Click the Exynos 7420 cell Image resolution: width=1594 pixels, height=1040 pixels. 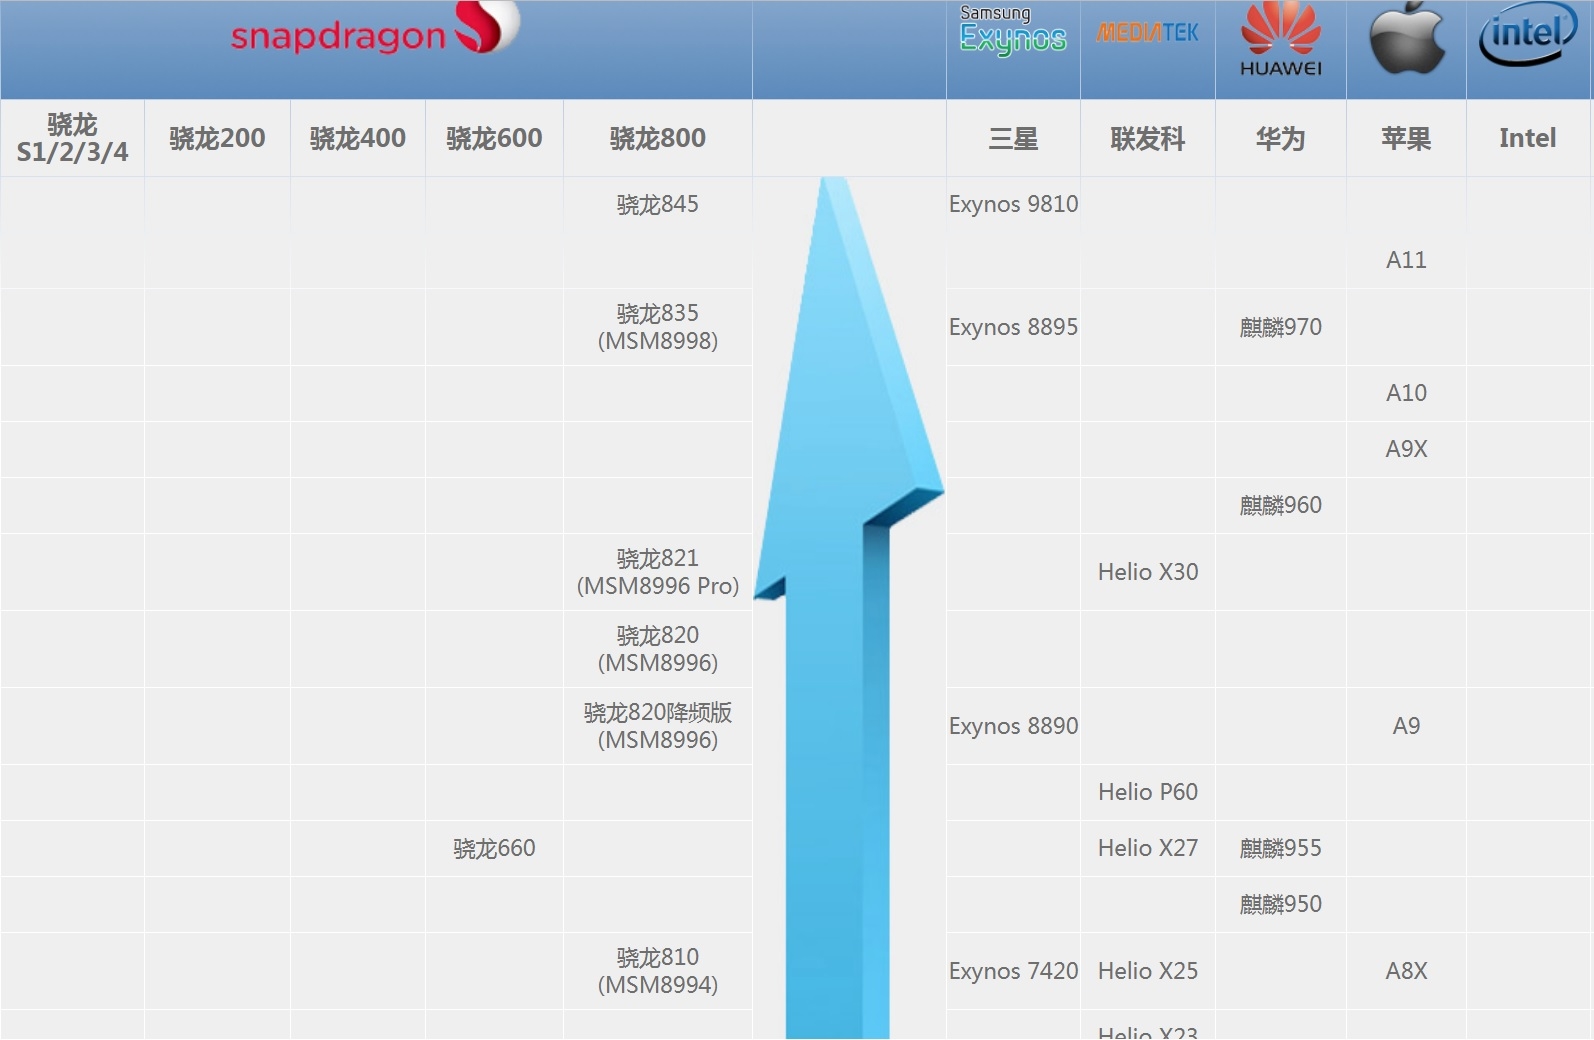click(1013, 971)
